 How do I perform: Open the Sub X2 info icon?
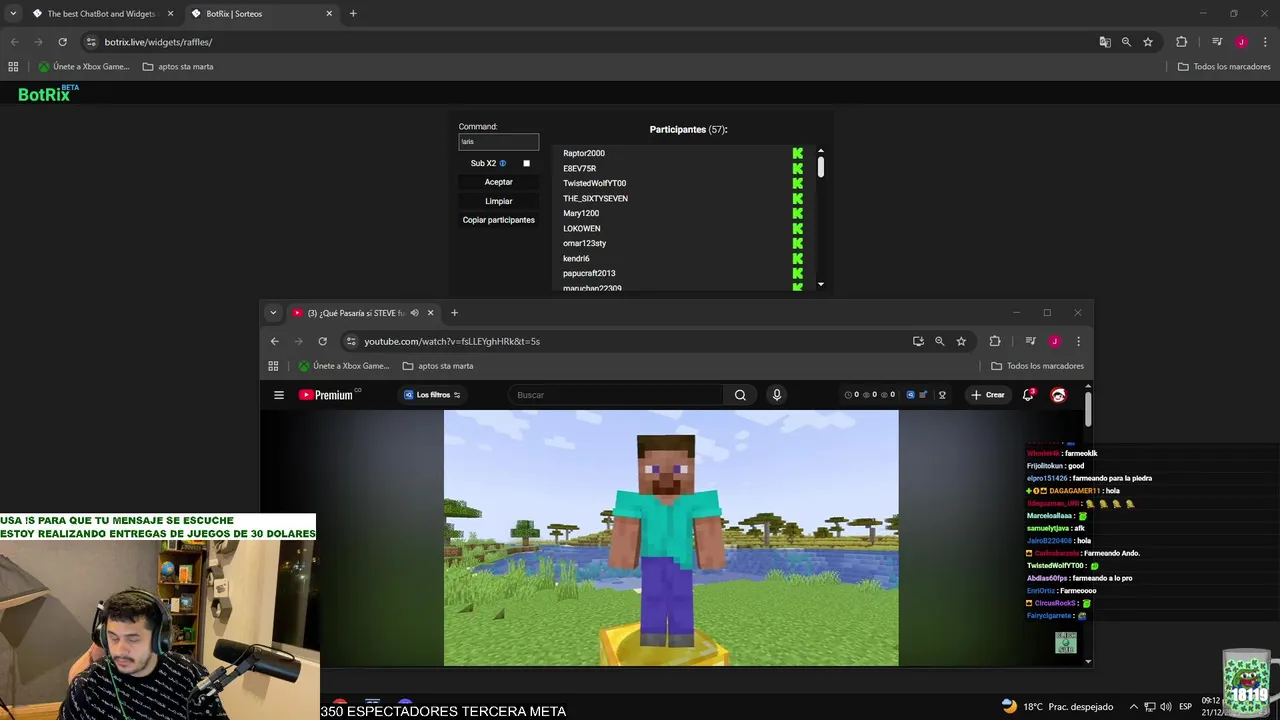click(x=503, y=163)
